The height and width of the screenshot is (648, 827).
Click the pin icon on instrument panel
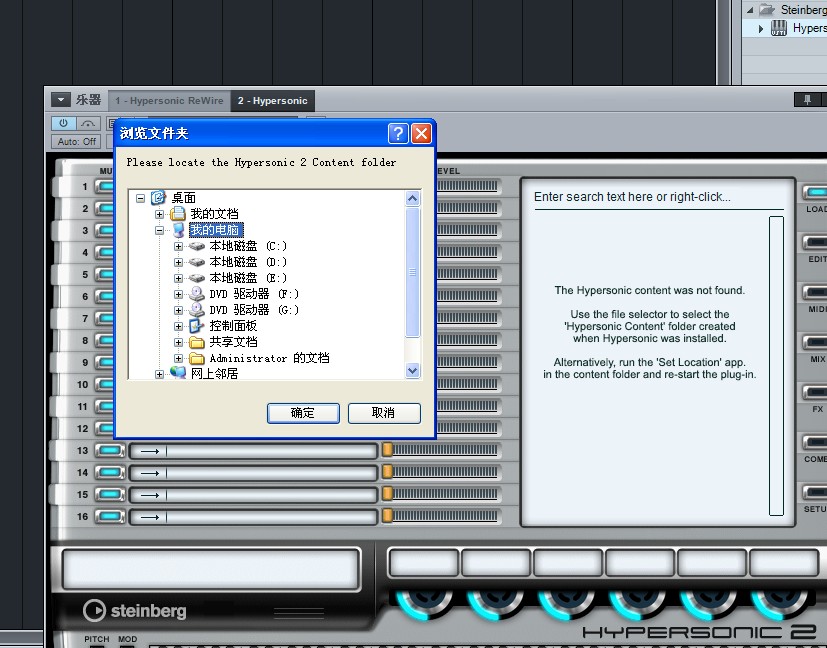(807, 100)
